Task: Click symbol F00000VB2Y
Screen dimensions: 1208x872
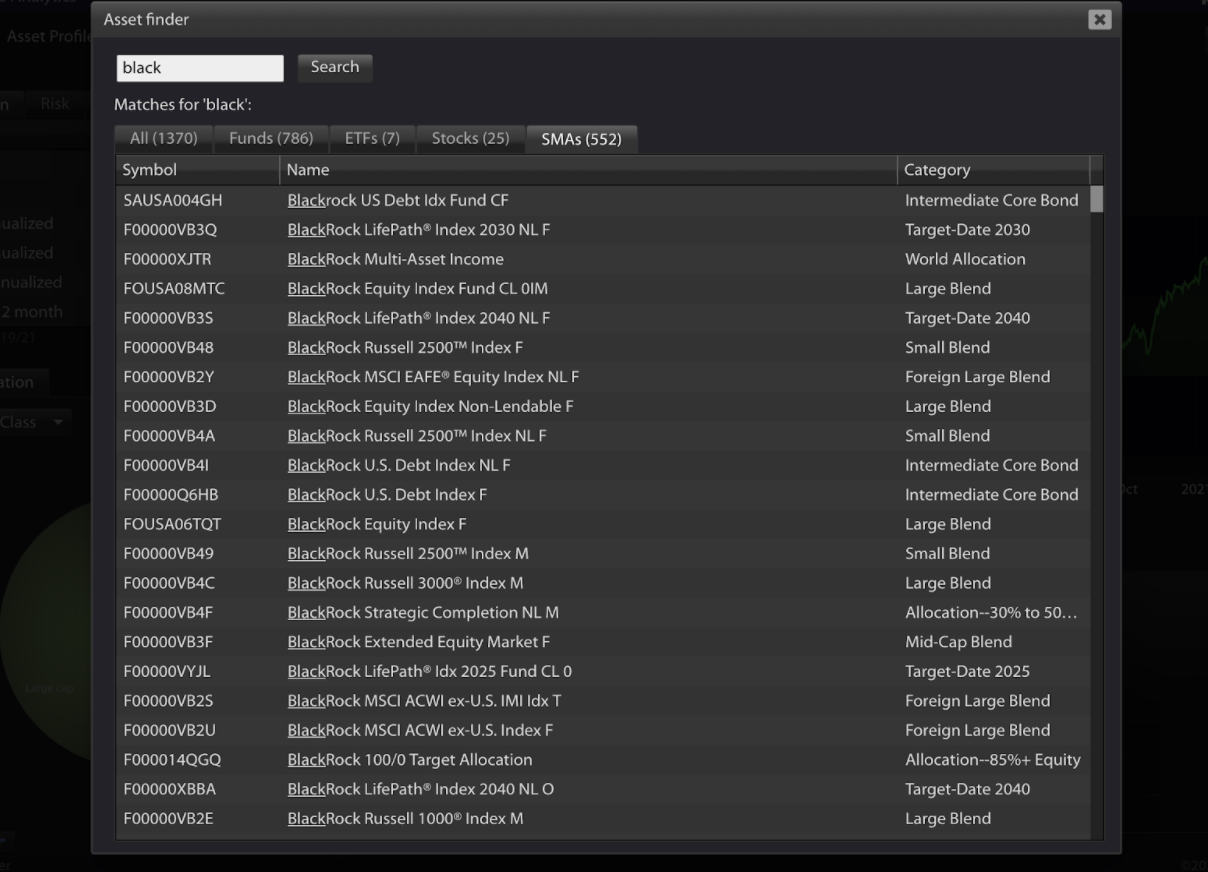Action: 168,377
